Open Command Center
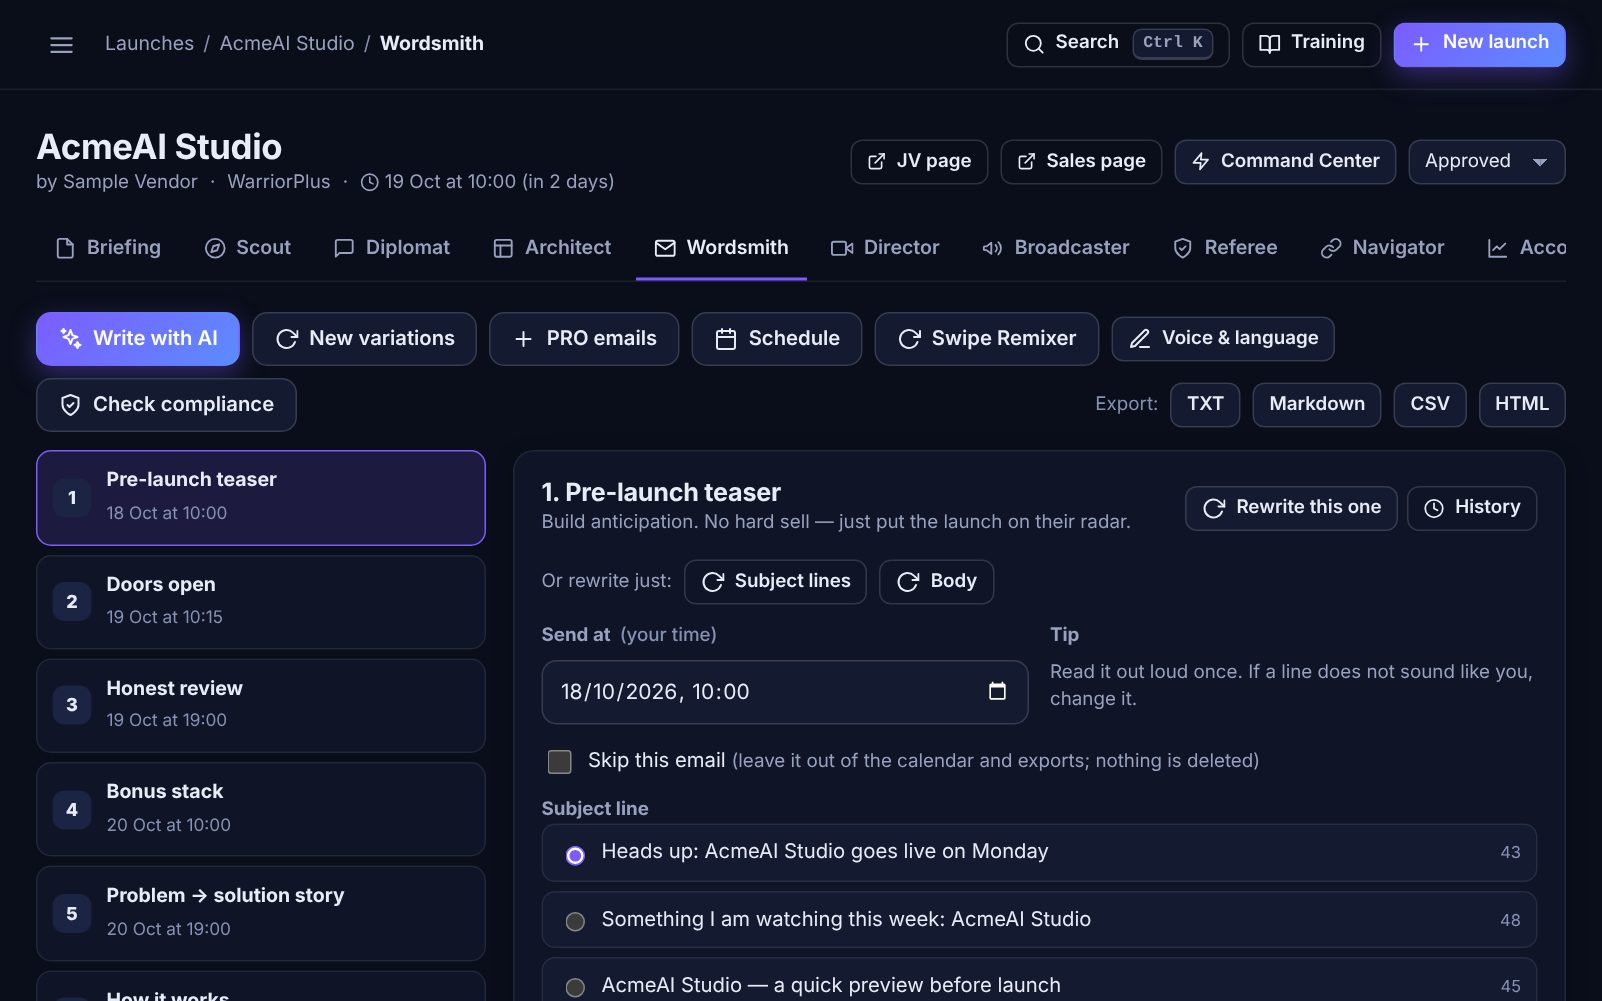Viewport: 1602px width, 1001px height. (x=1285, y=161)
